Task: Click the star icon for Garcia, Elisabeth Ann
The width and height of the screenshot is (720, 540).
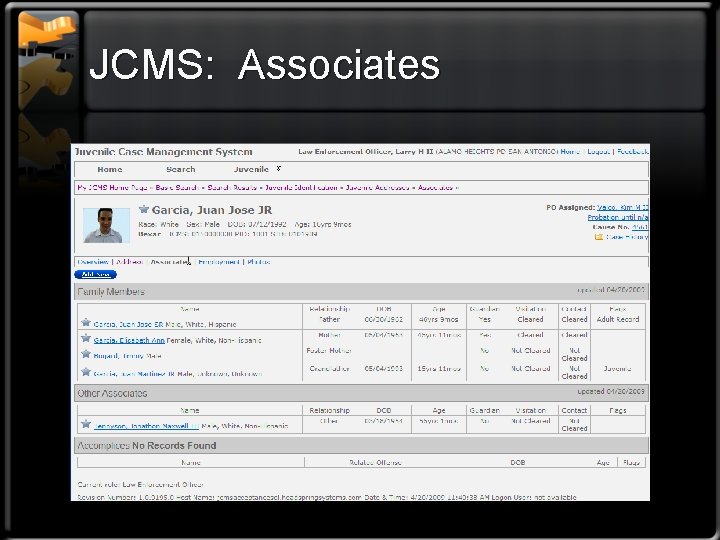Action: 86,338
